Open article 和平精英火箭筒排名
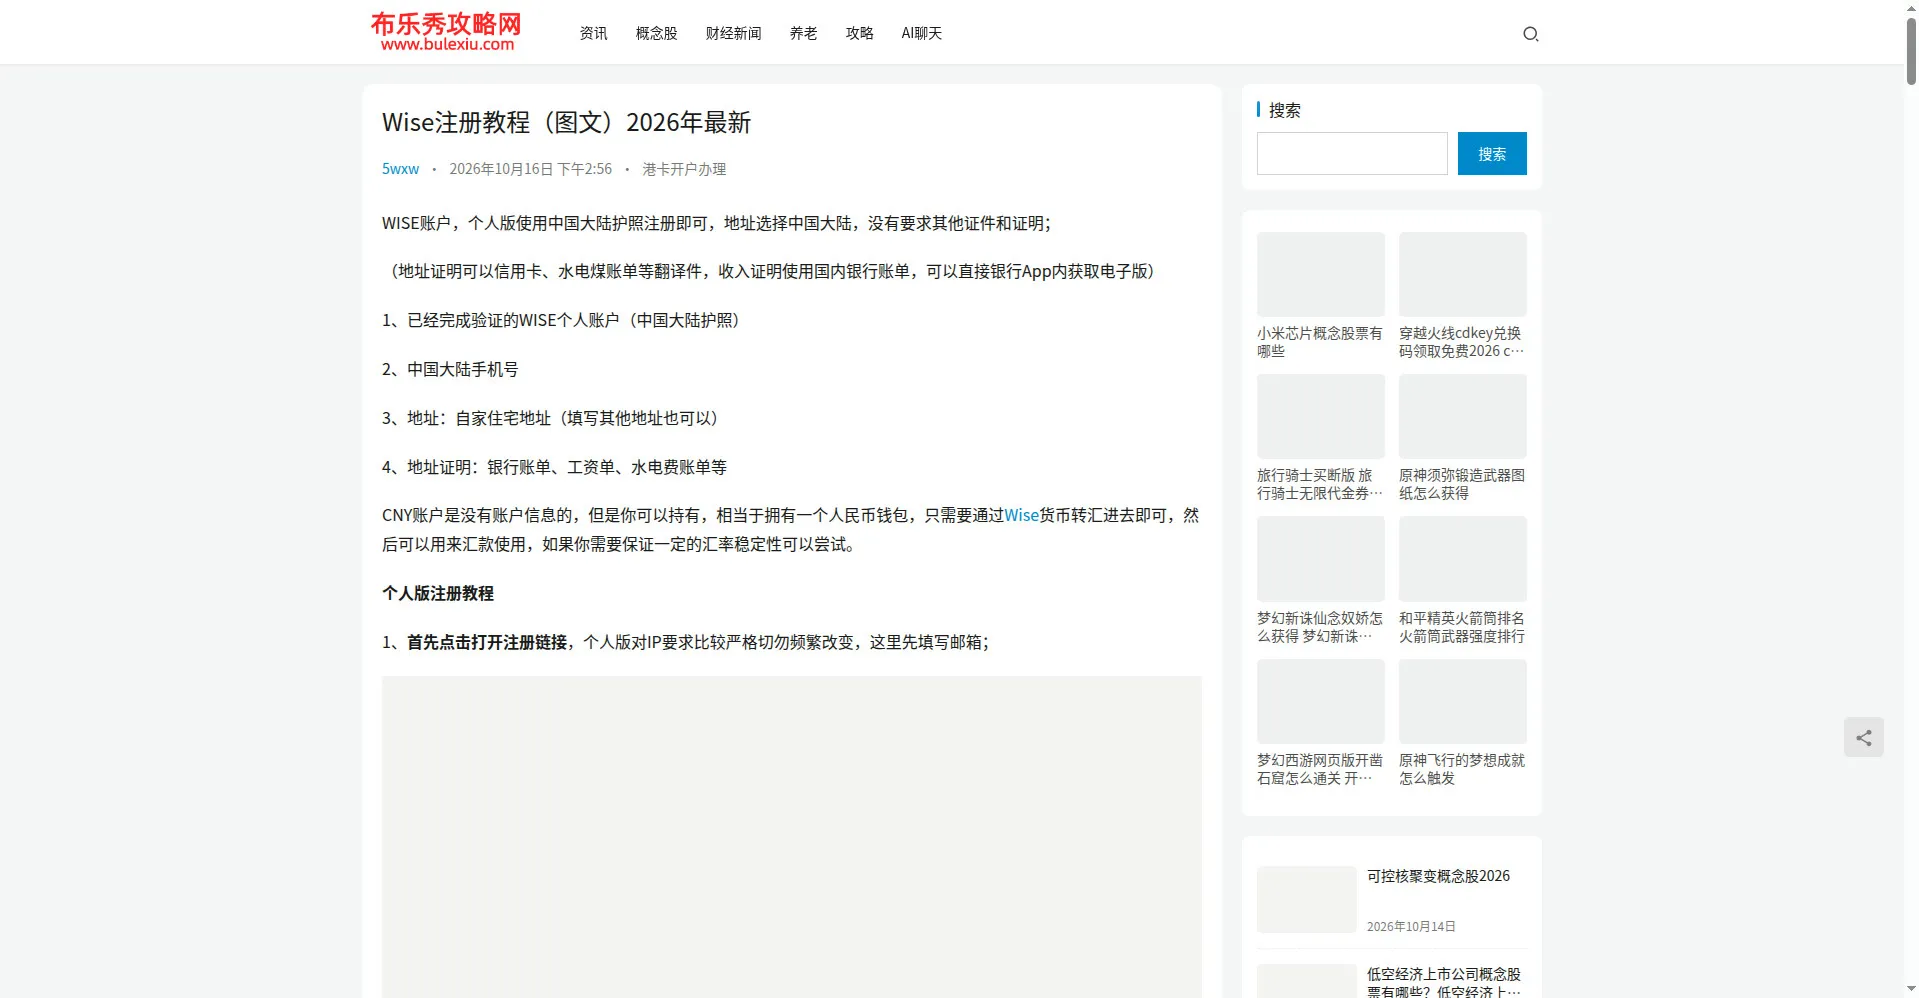Viewport: 1919px width, 998px height. [1461, 627]
